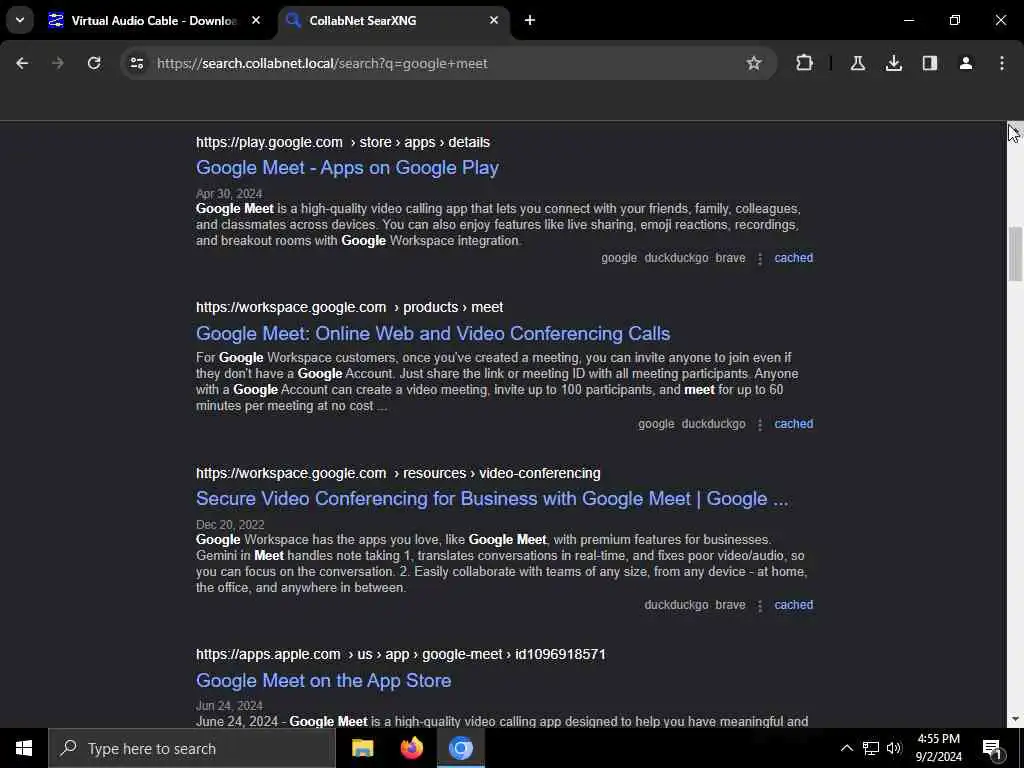The image size is (1024, 768).
Task: Click the workspace.google.com products meet URL
Action: 349,307
